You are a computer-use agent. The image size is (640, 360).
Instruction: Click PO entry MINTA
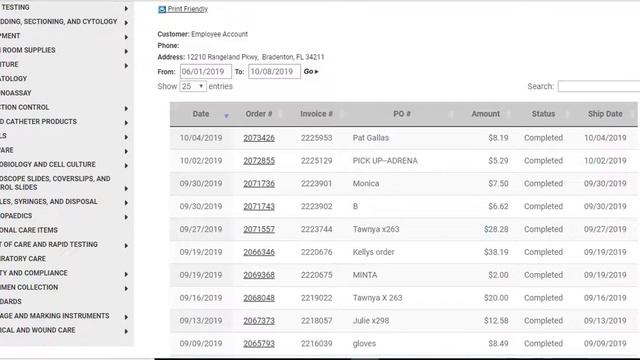(x=365, y=275)
